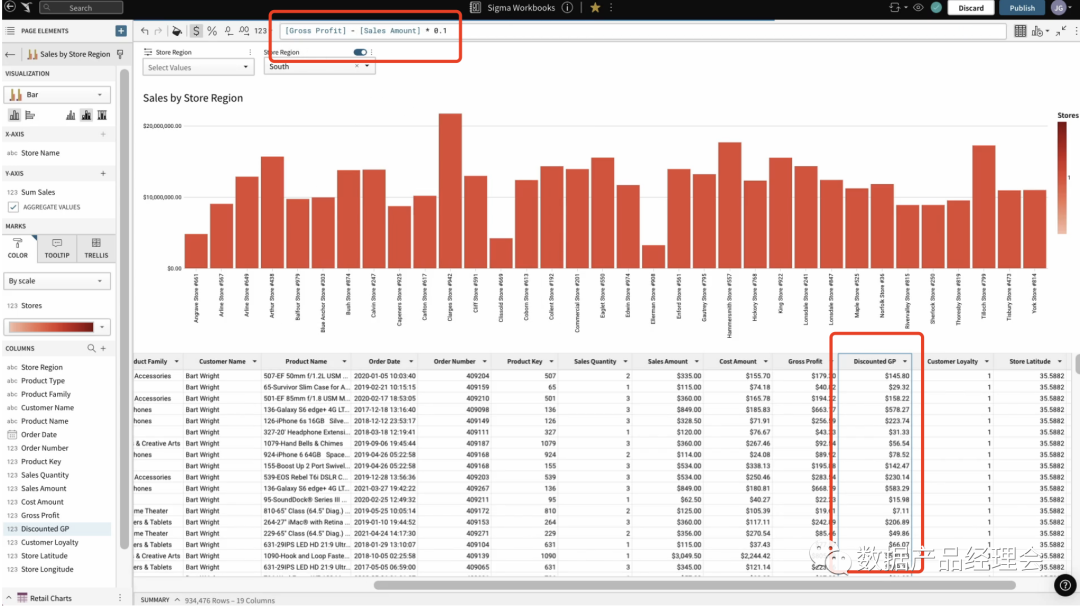
Task: Add new page element with plus icon
Action: 121,31
